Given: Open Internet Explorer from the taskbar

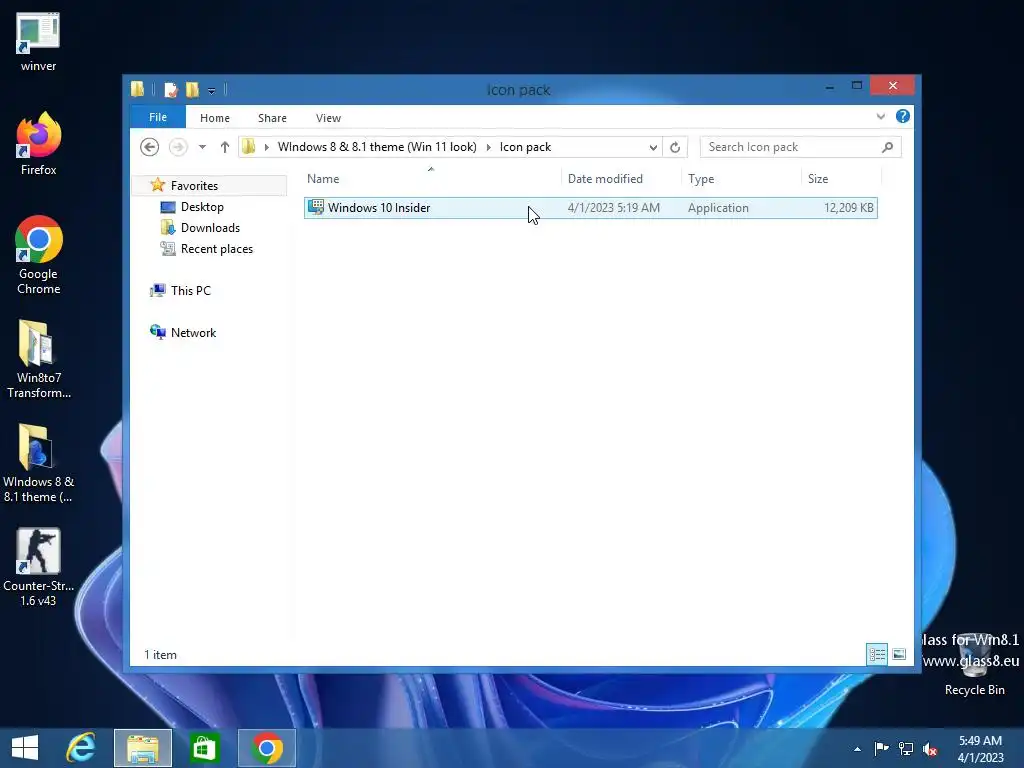Looking at the screenshot, I should point(81,748).
